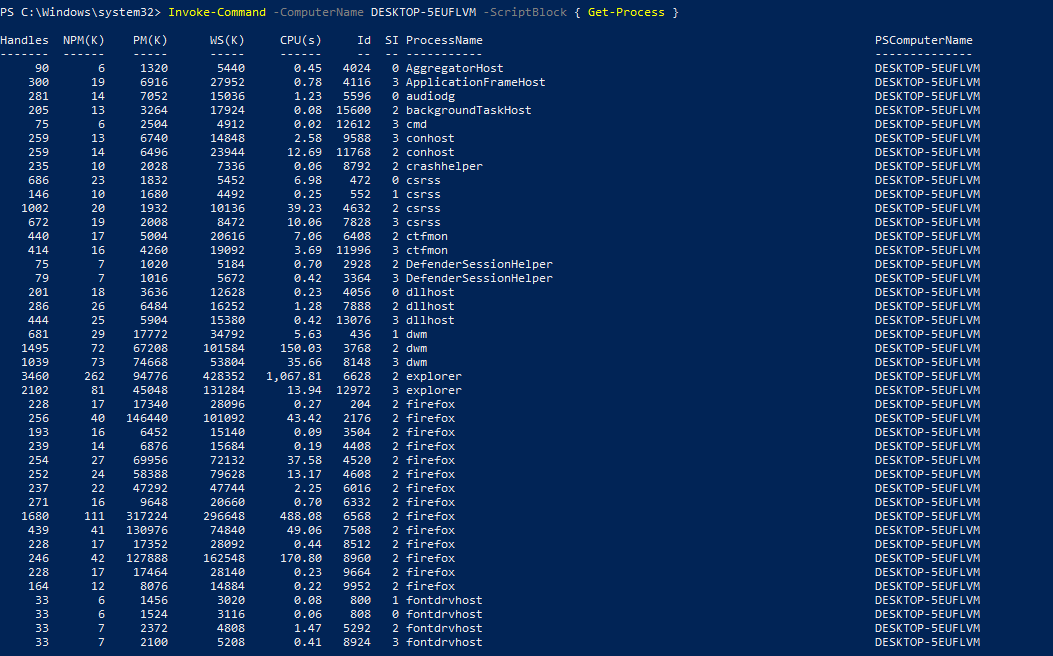Click conhost with Id 9588
The image size is (1053, 656).
430,138
